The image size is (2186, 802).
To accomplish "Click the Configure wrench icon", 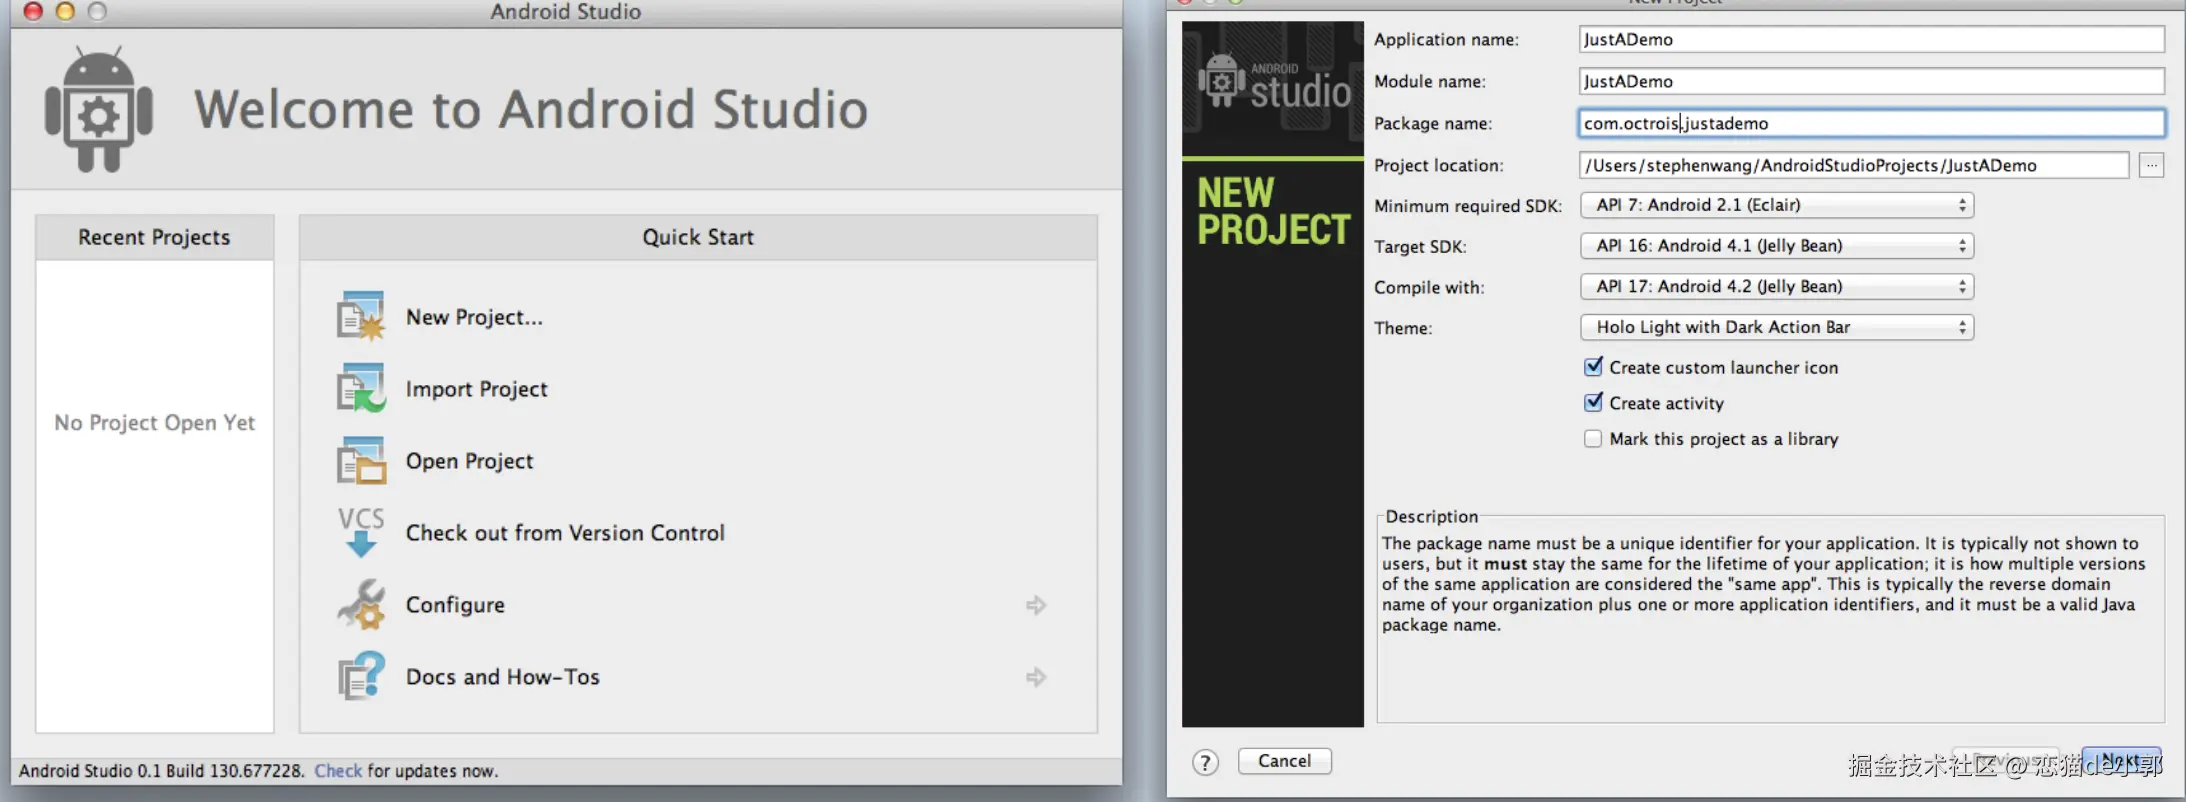I will pyautogui.click(x=361, y=604).
